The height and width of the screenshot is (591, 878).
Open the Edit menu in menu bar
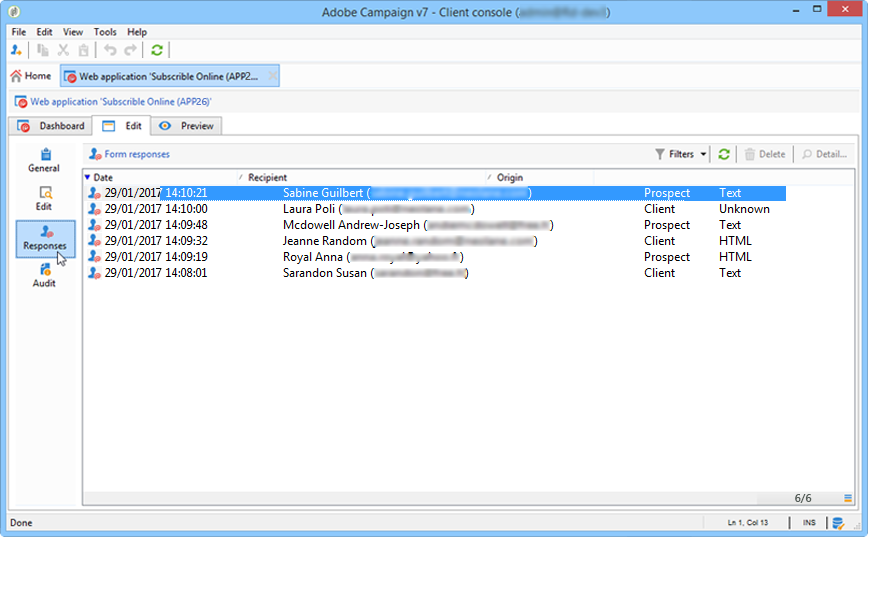(x=44, y=32)
